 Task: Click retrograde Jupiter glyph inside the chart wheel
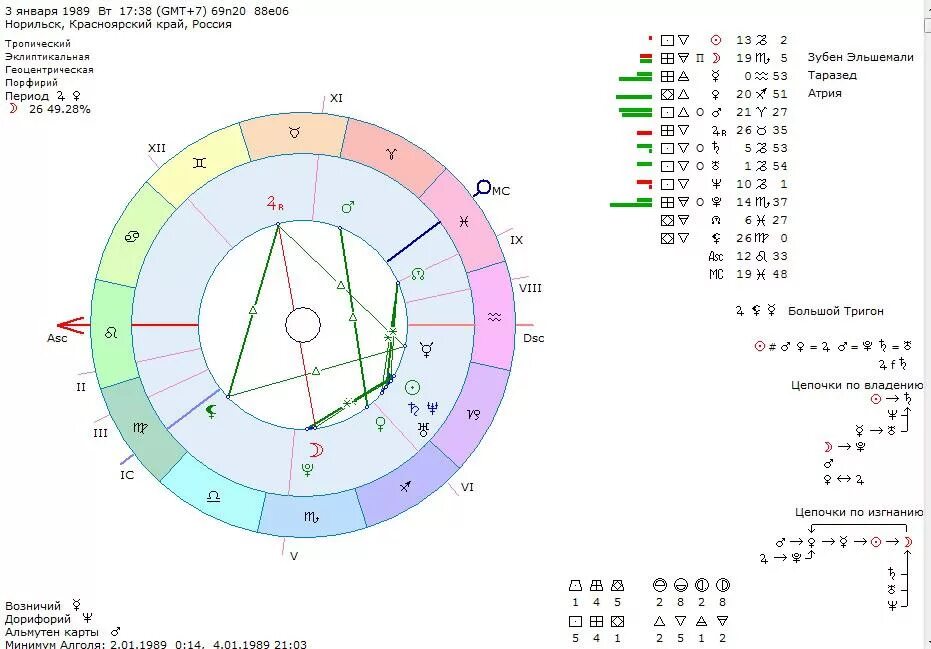tap(274, 204)
